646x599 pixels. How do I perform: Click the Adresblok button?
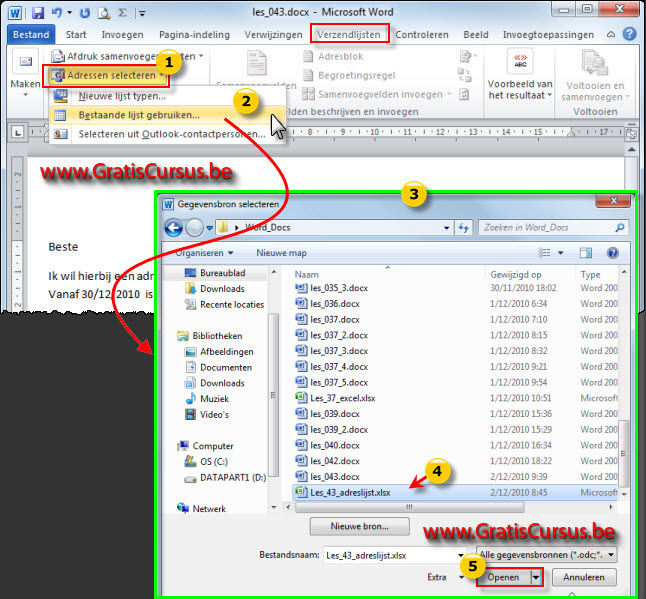pos(334,56)
